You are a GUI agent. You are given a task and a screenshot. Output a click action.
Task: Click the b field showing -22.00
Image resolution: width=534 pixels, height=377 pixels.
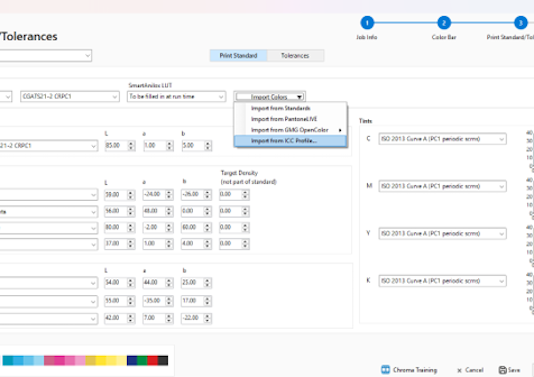(192, 318)
